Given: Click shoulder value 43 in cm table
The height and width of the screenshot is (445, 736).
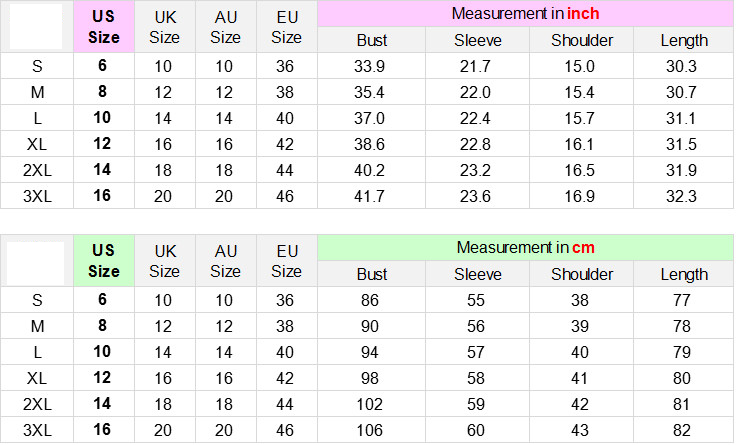Looking at the screenshot, I should (x=582, y=429).
